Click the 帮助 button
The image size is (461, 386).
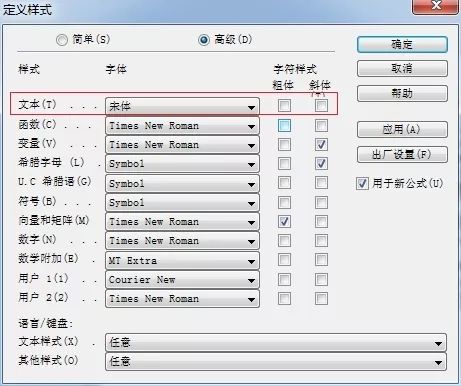pos(402,93)
